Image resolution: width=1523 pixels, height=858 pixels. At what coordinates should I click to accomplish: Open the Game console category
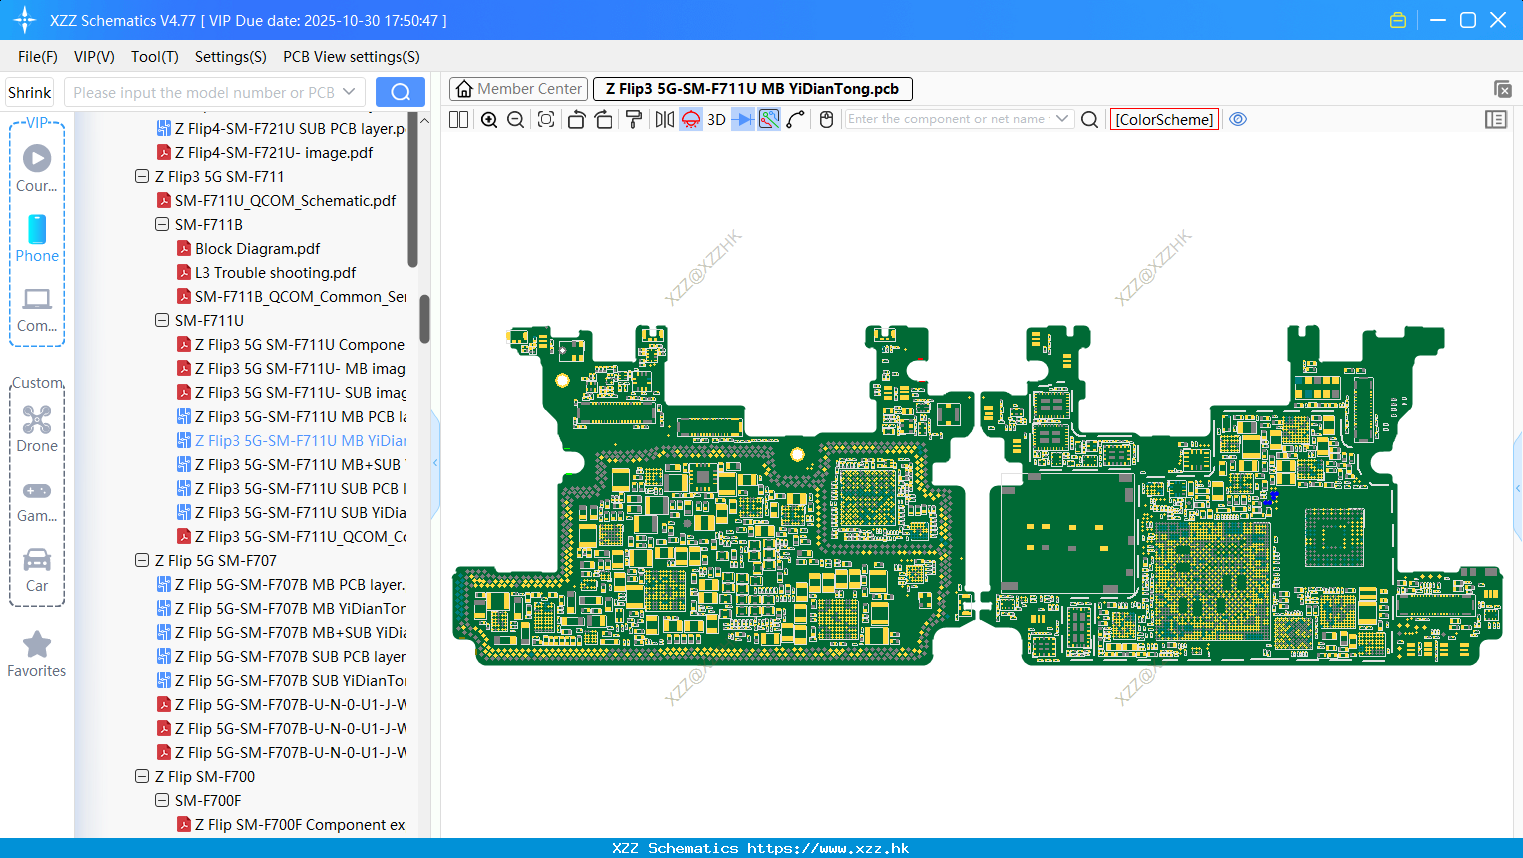37,500
